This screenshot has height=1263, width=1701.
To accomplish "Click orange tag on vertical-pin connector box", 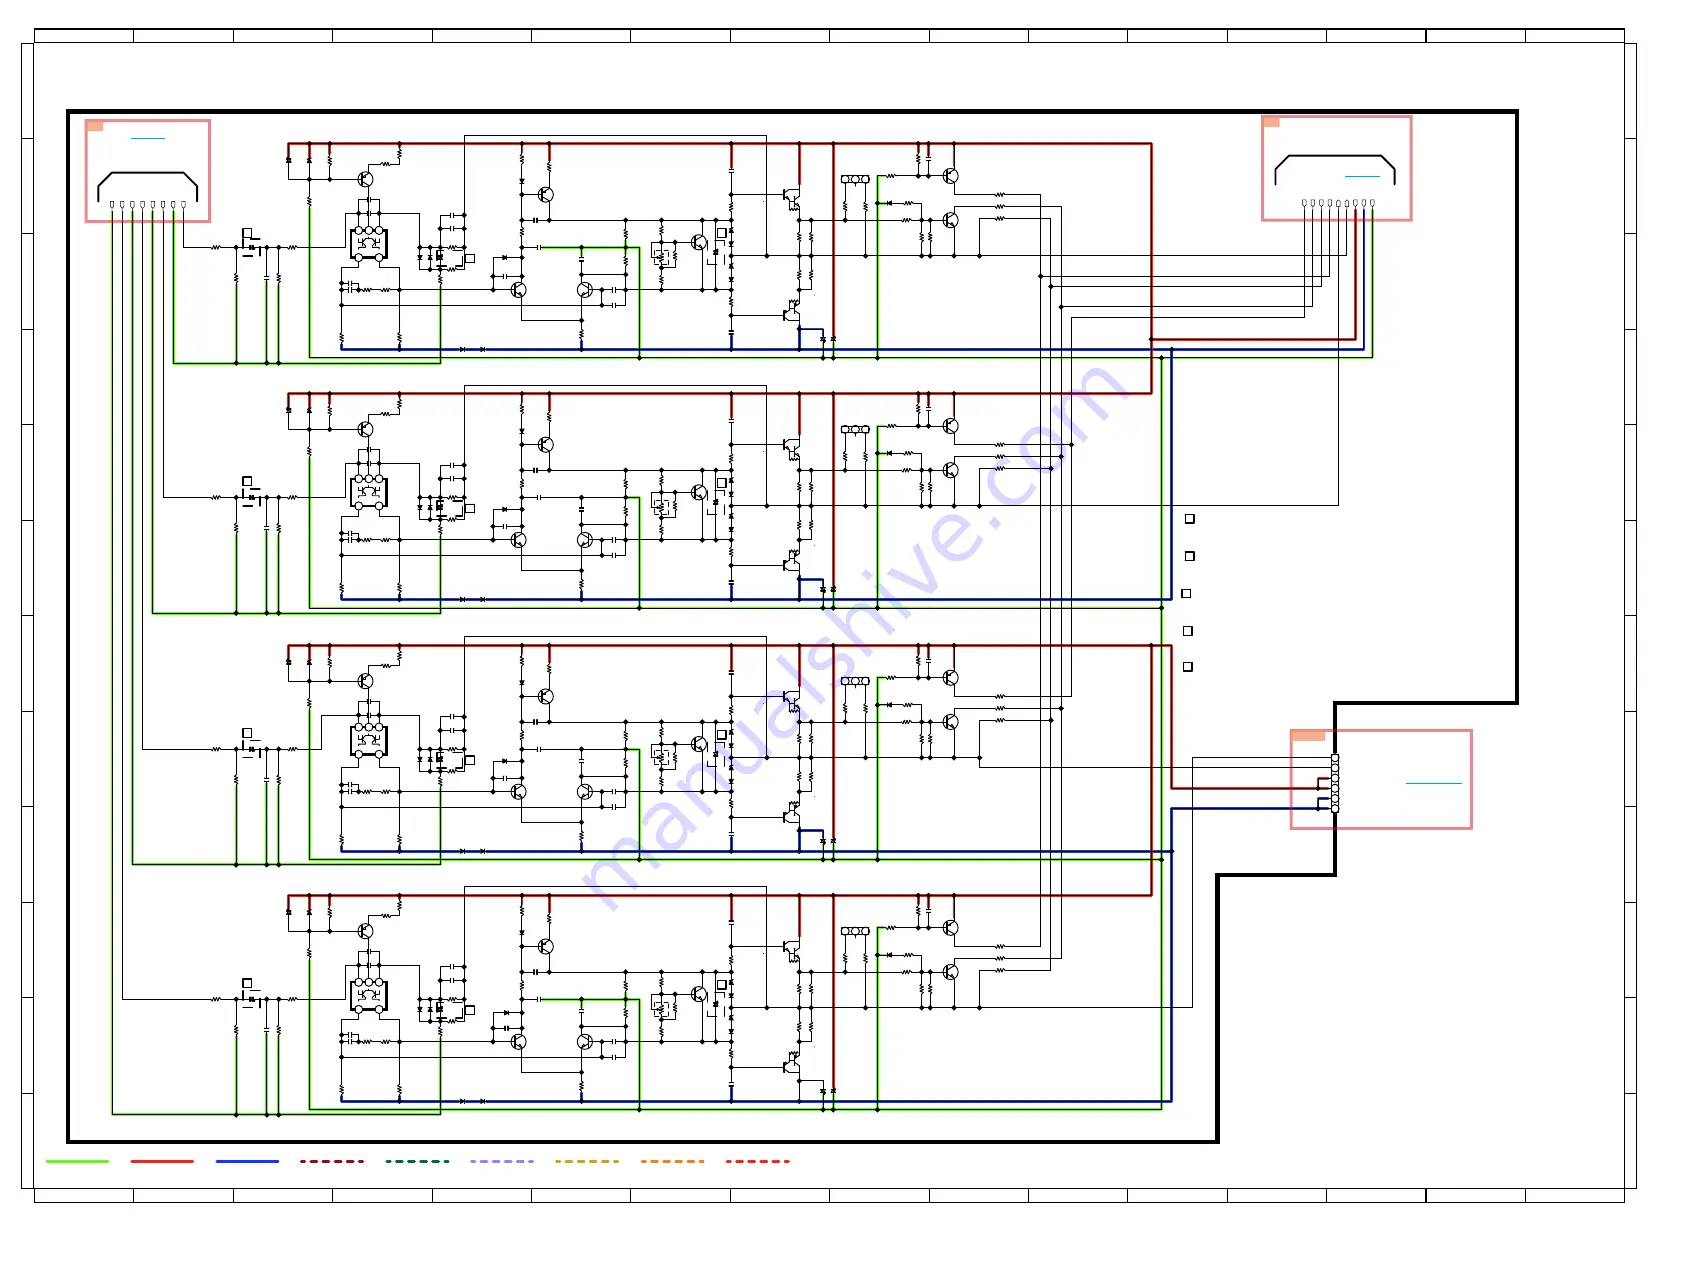I will tap(1309, 736).
